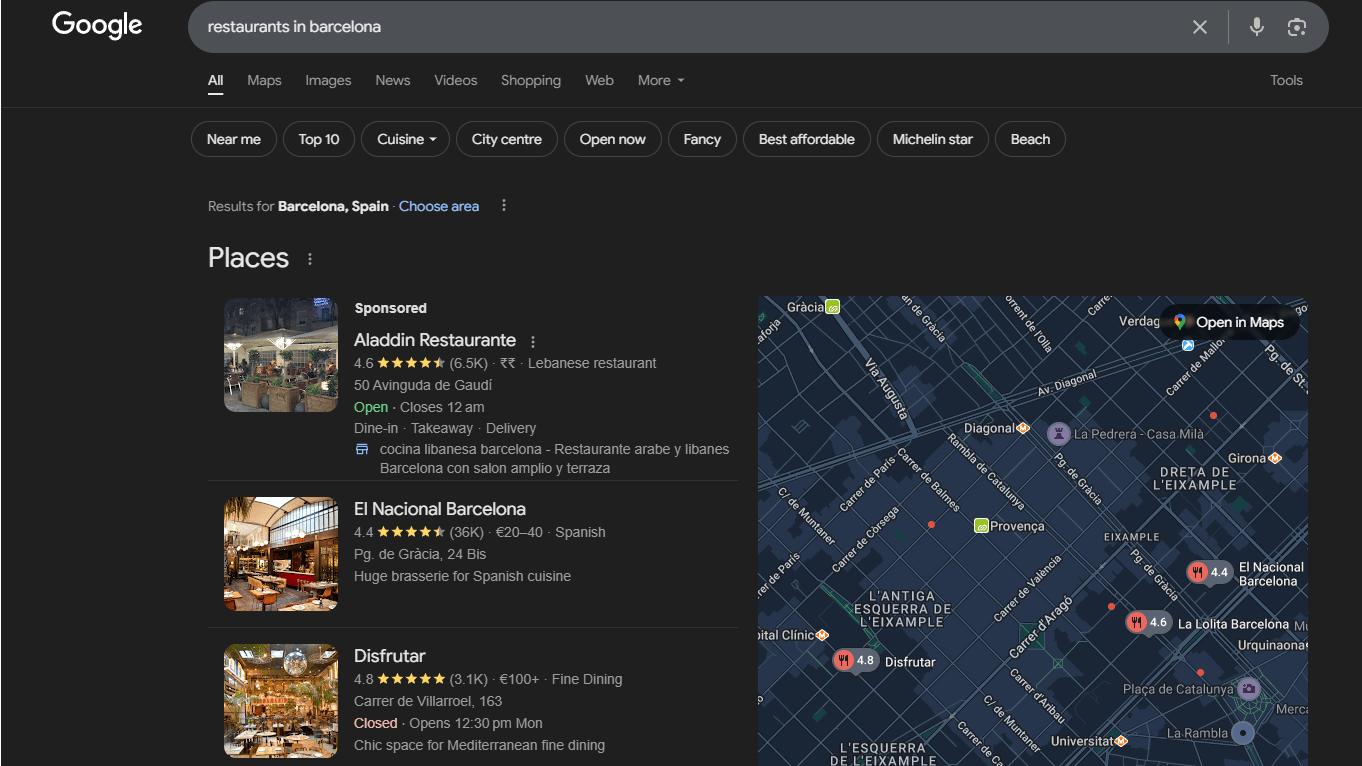
Task: Apply the Beach filter chip
Action: (1030, 139)
